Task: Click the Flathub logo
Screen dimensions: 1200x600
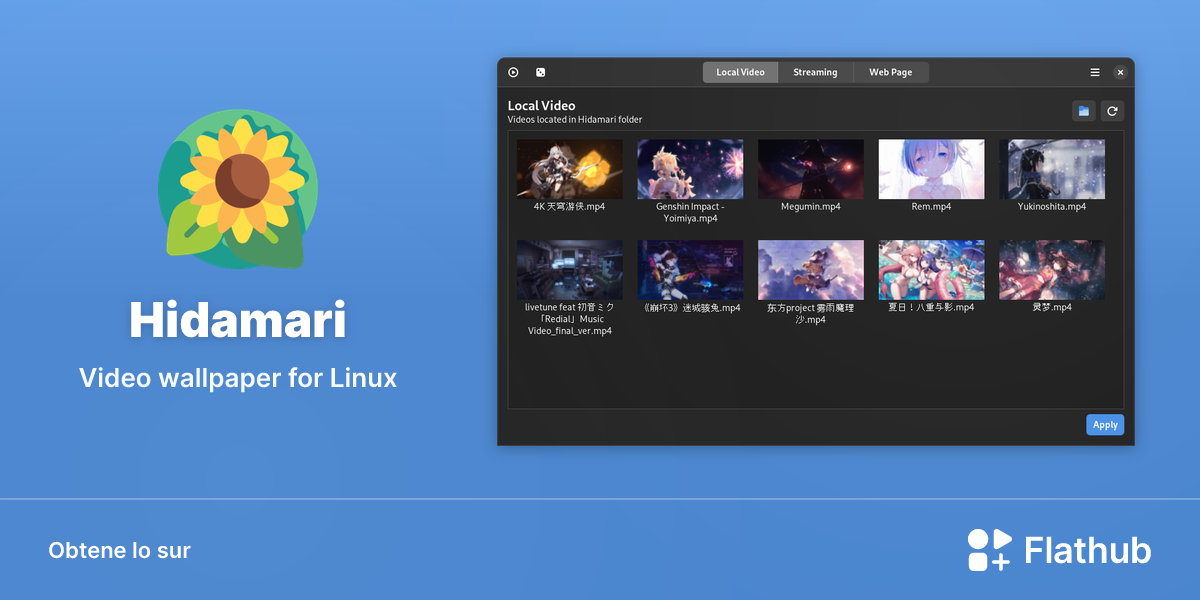Action: tap(1059, 550)
